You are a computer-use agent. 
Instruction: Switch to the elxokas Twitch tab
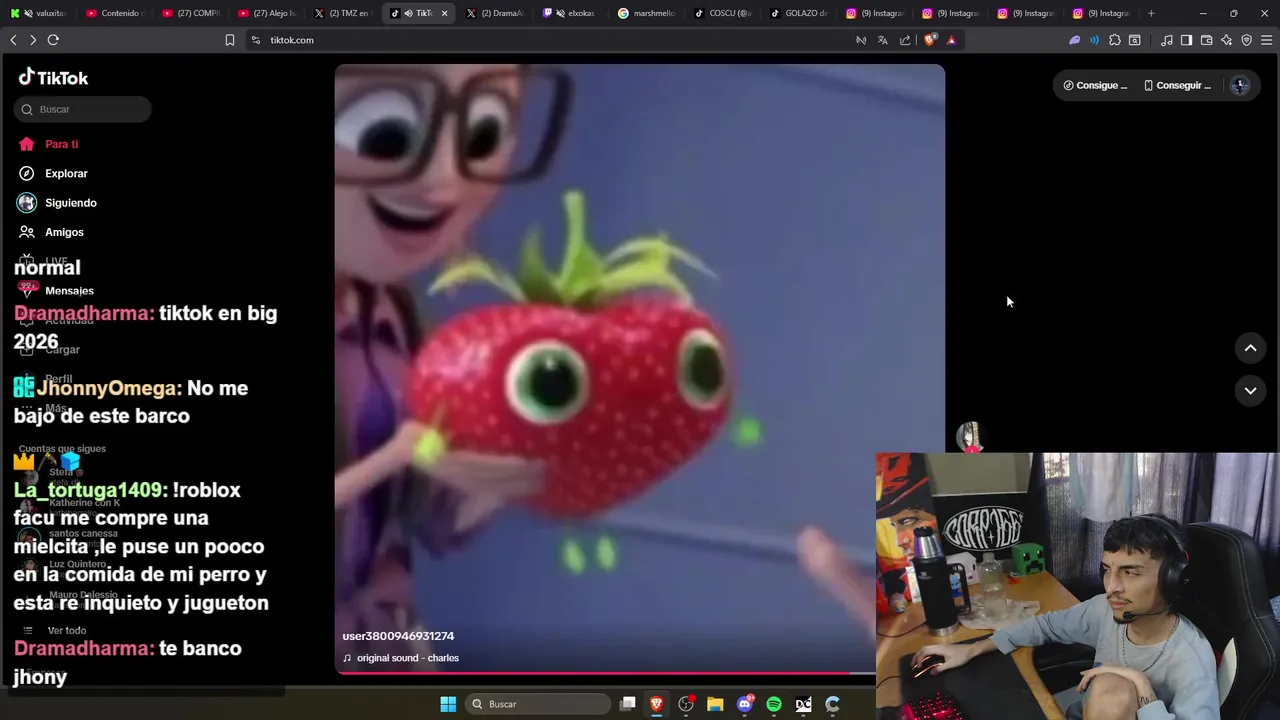(x=570, y=13)
